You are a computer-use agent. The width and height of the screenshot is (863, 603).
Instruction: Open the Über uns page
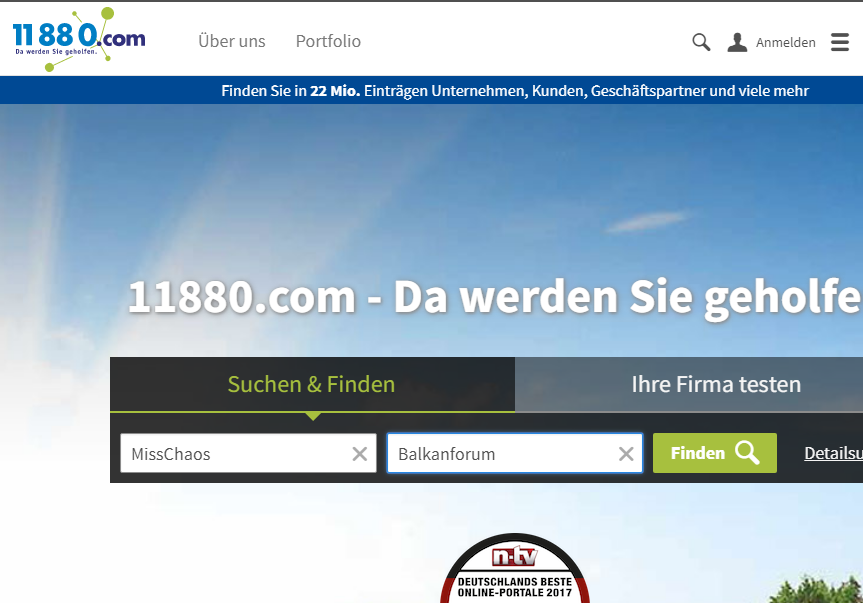232,41
